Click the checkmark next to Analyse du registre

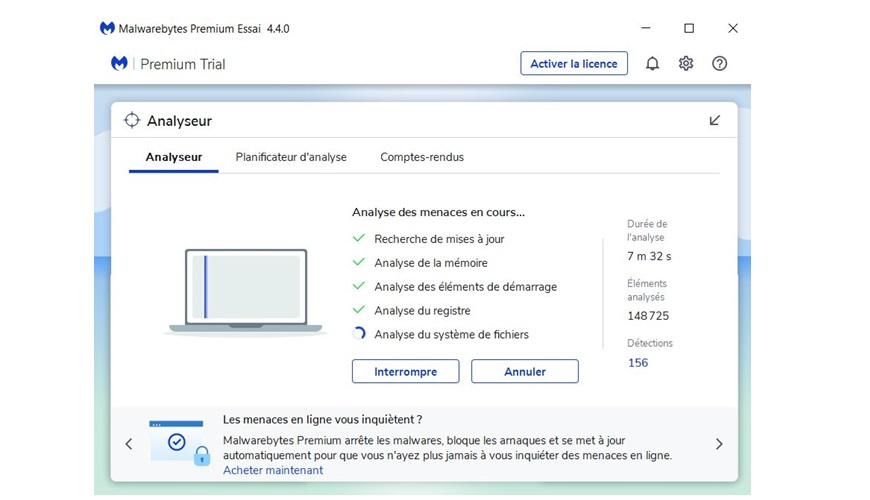[x=359, y=310]
